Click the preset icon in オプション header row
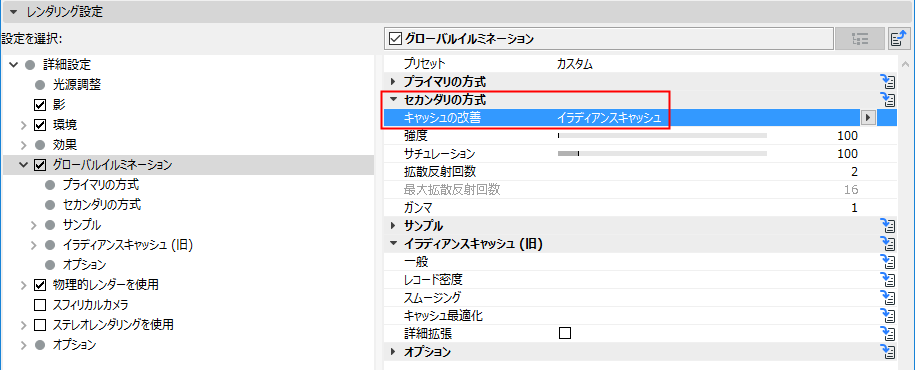This screenshot has width=915, height=370. (887, 352)
